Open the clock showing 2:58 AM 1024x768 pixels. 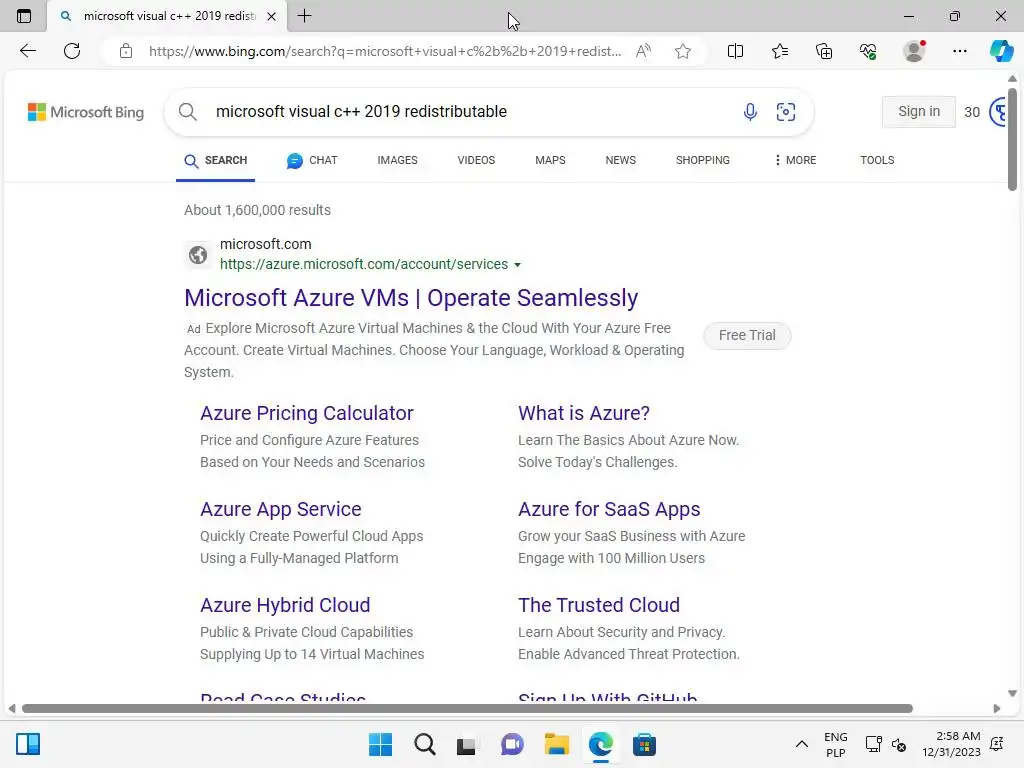click(952, 744)
